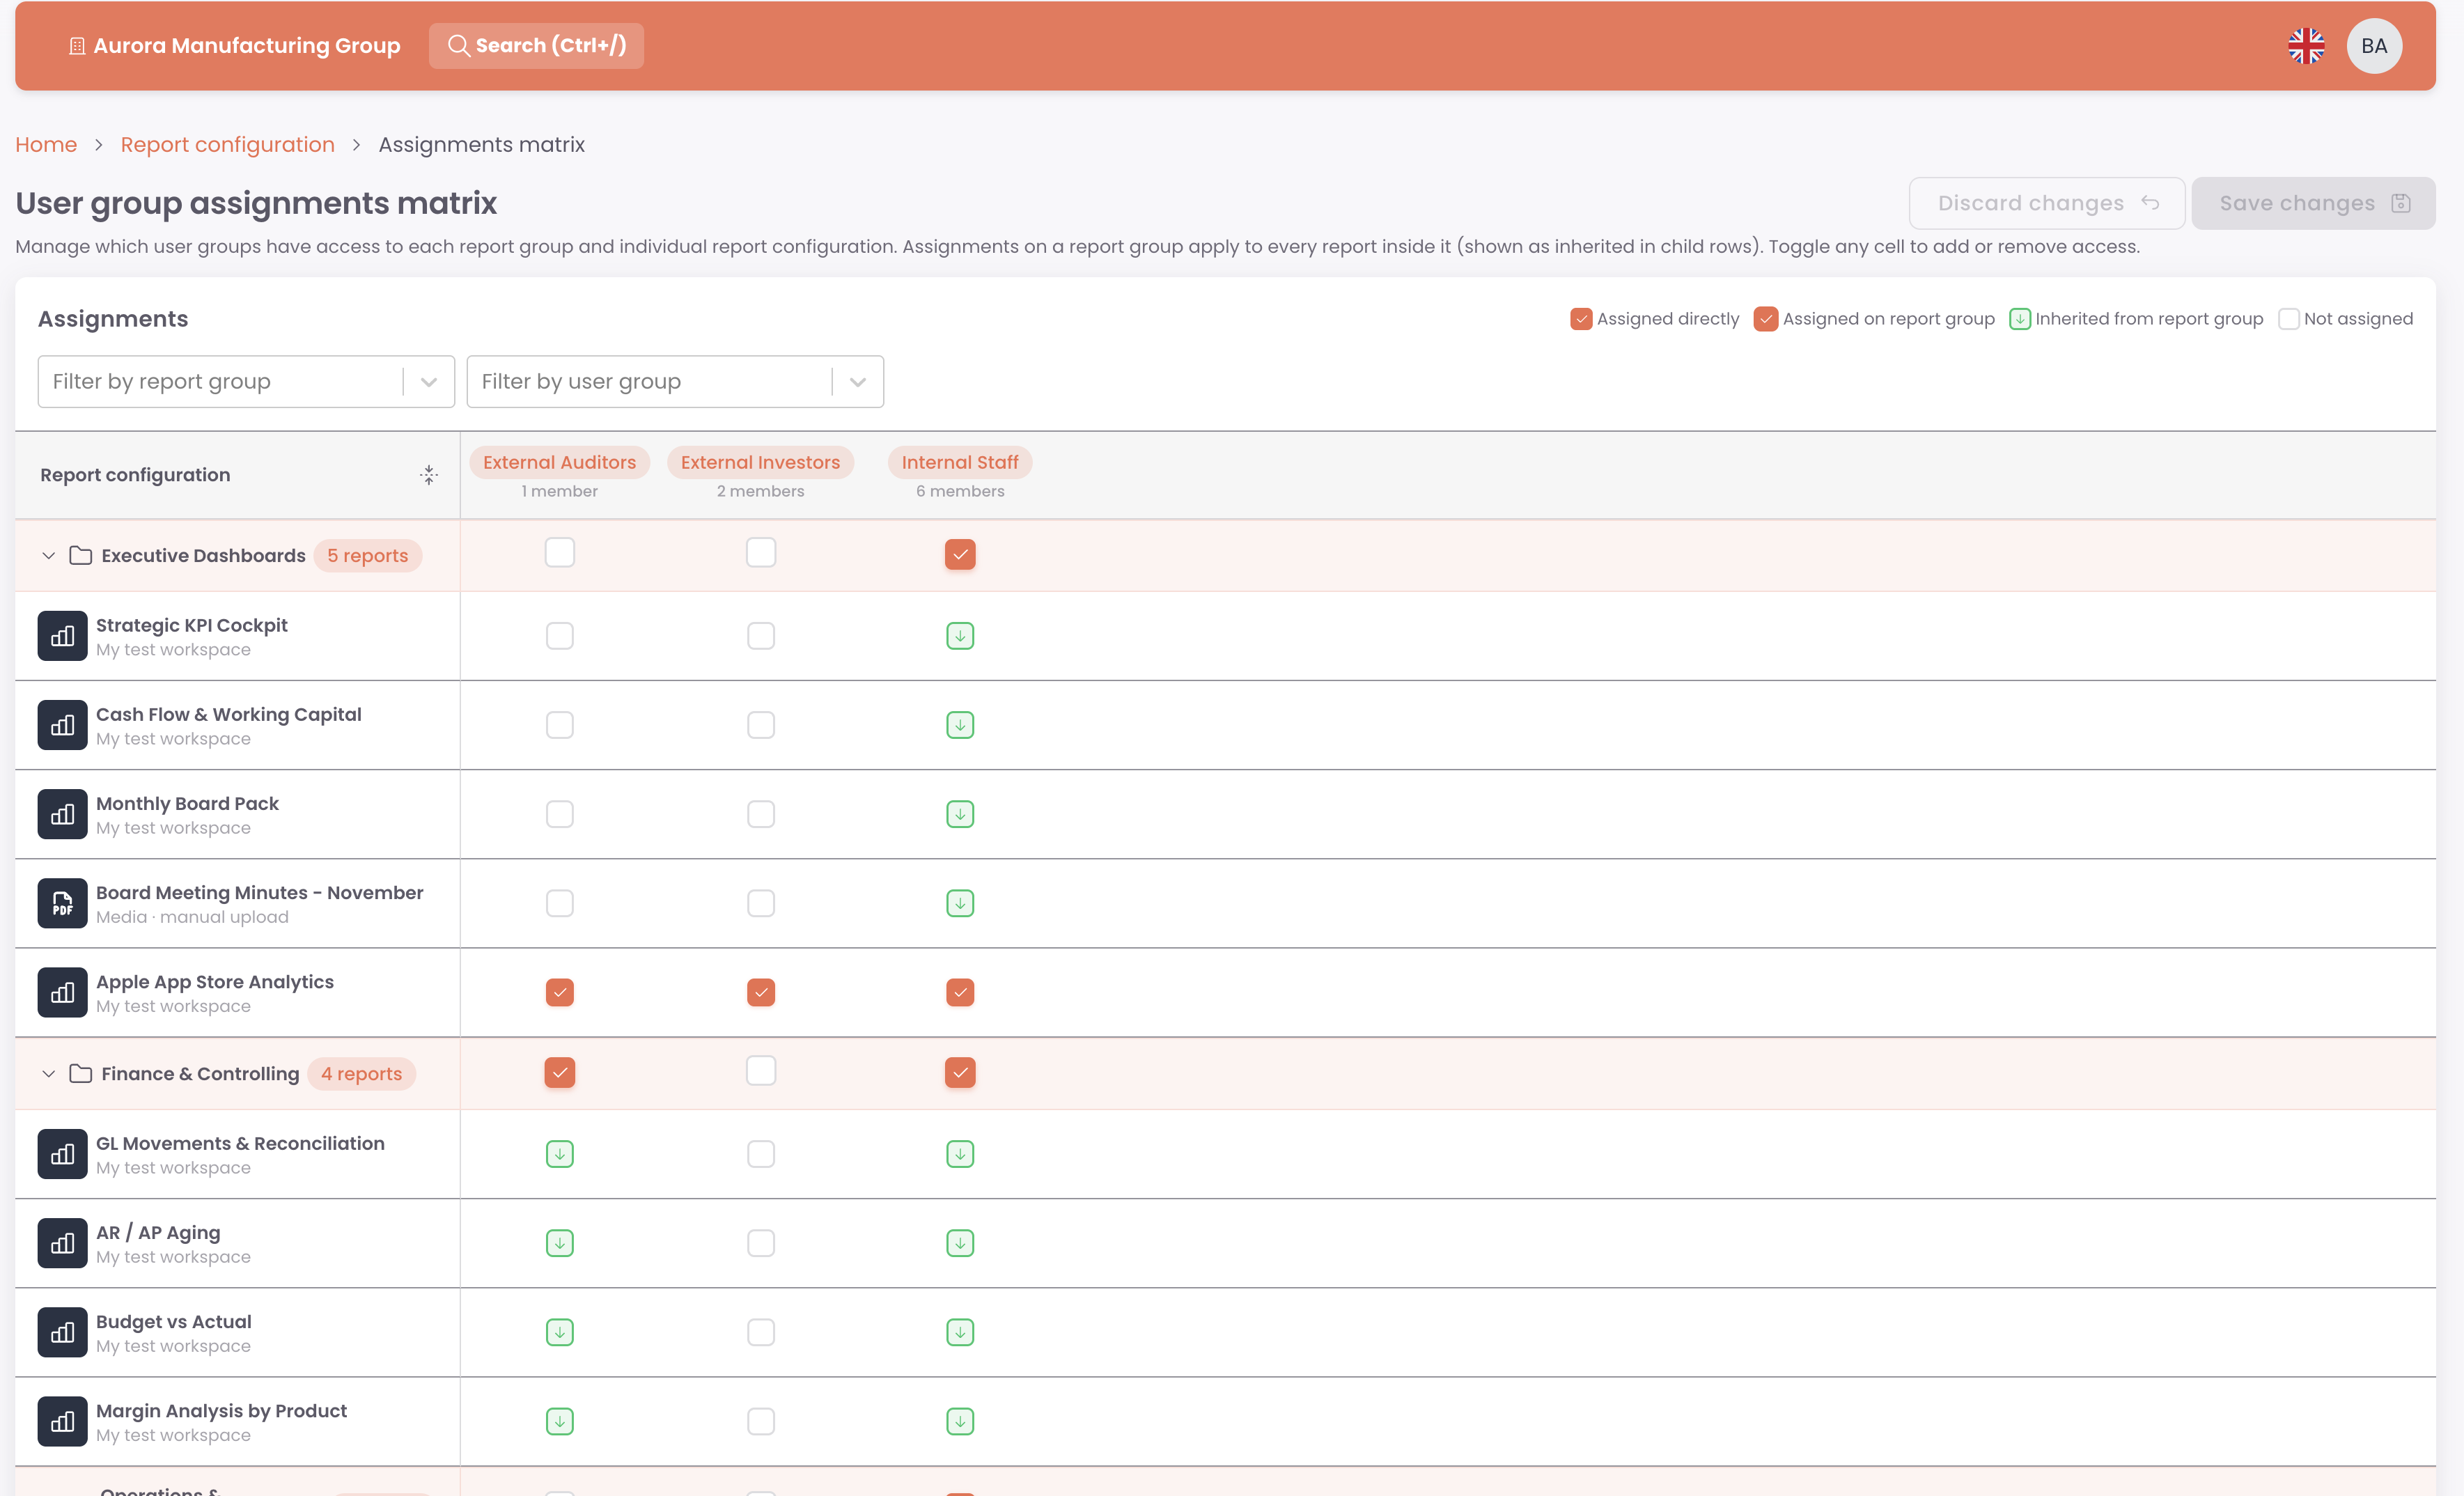Viewport: 2464px width, 1496px height.
Task: Click the 'Assigned directly' legend item
Action: click(x=1655, y=319)
